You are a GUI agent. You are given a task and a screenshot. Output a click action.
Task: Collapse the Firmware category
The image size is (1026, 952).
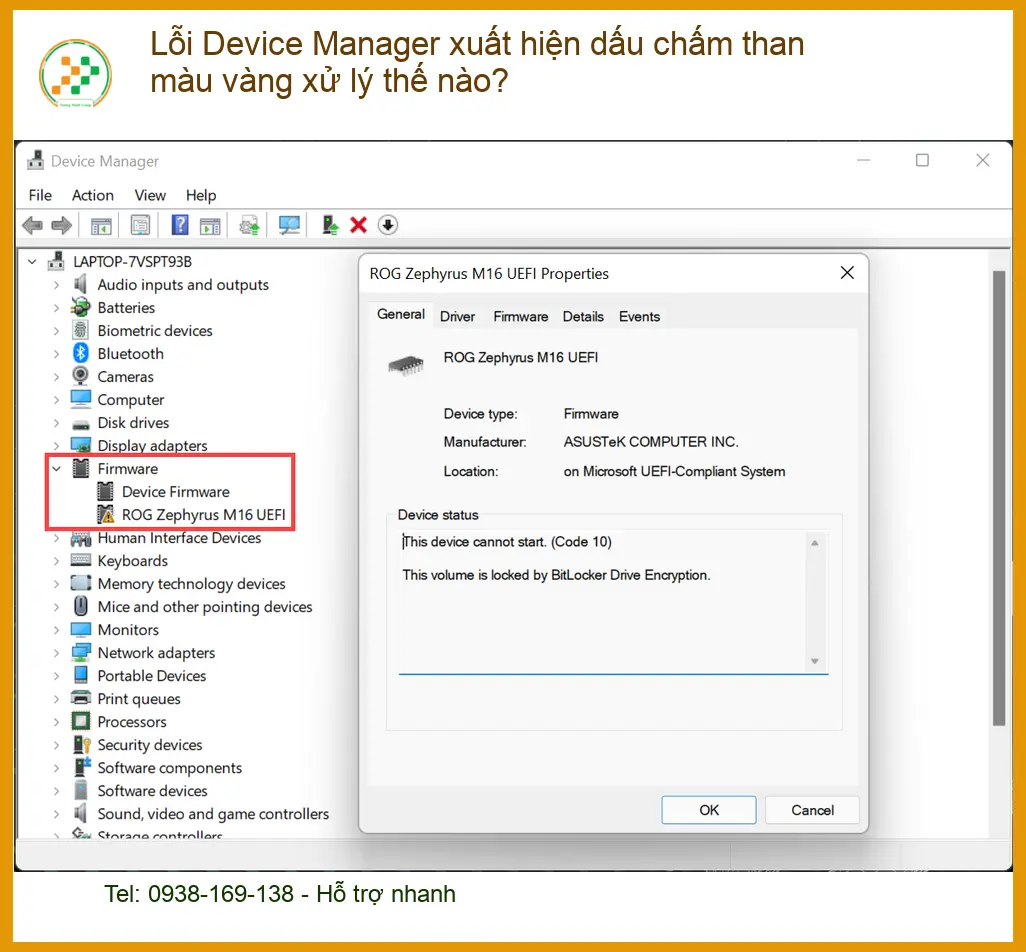[57, 468]
